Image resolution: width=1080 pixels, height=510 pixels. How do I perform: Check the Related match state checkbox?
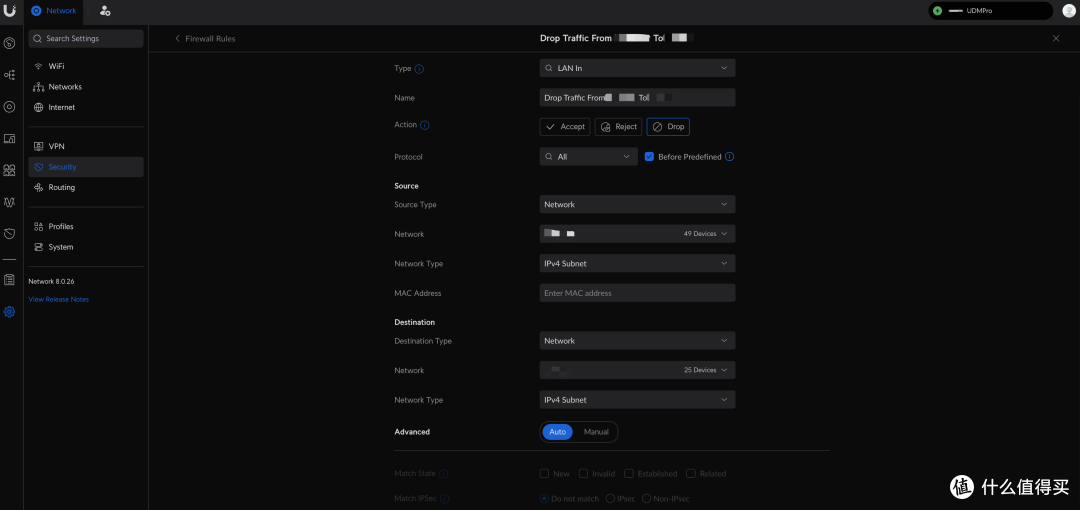[x=692, y=473]
